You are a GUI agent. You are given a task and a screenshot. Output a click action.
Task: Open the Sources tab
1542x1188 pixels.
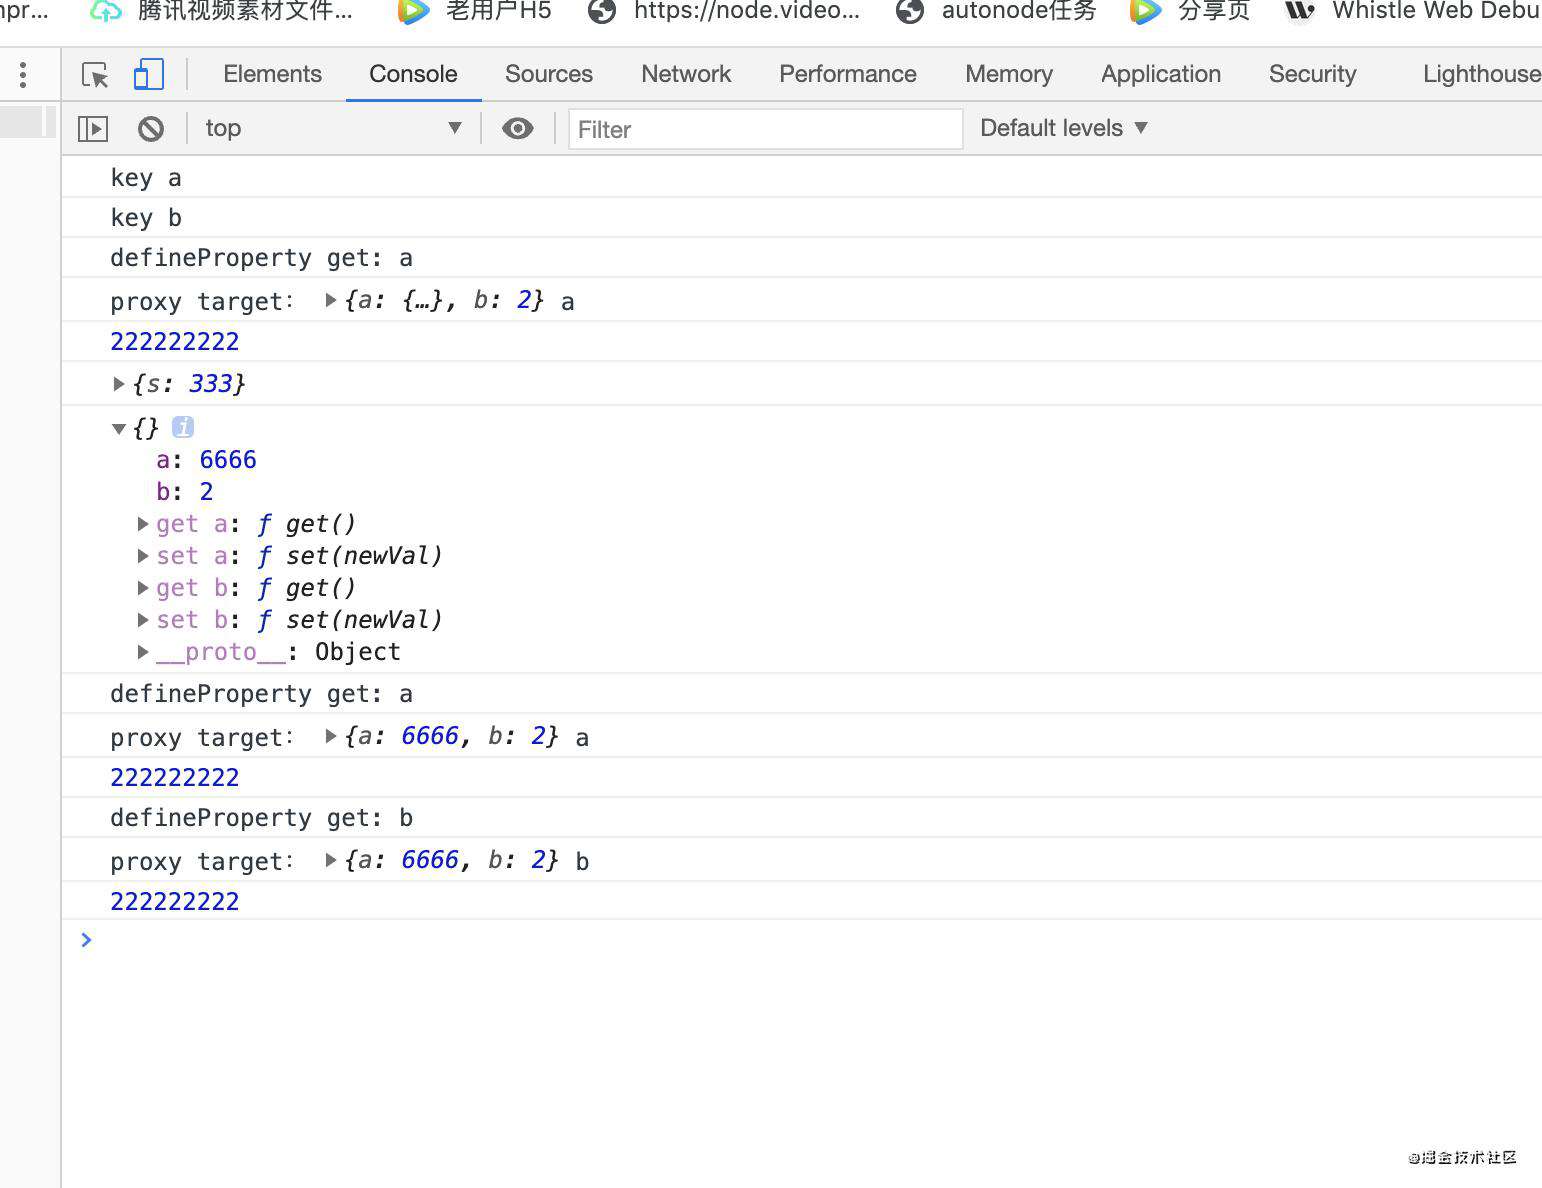[x=549, y=74]
